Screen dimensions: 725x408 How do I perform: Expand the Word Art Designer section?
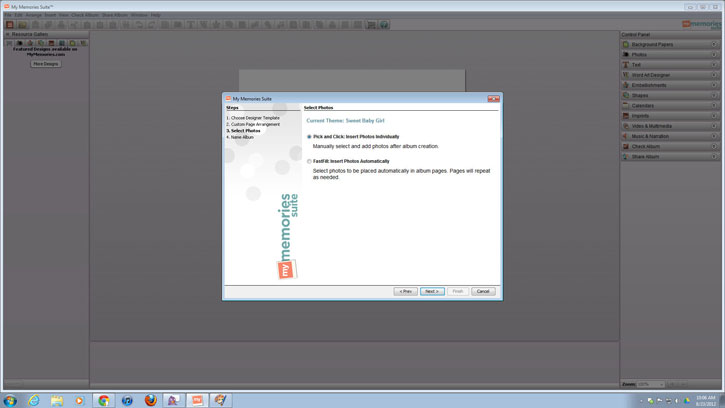(670, 75)
